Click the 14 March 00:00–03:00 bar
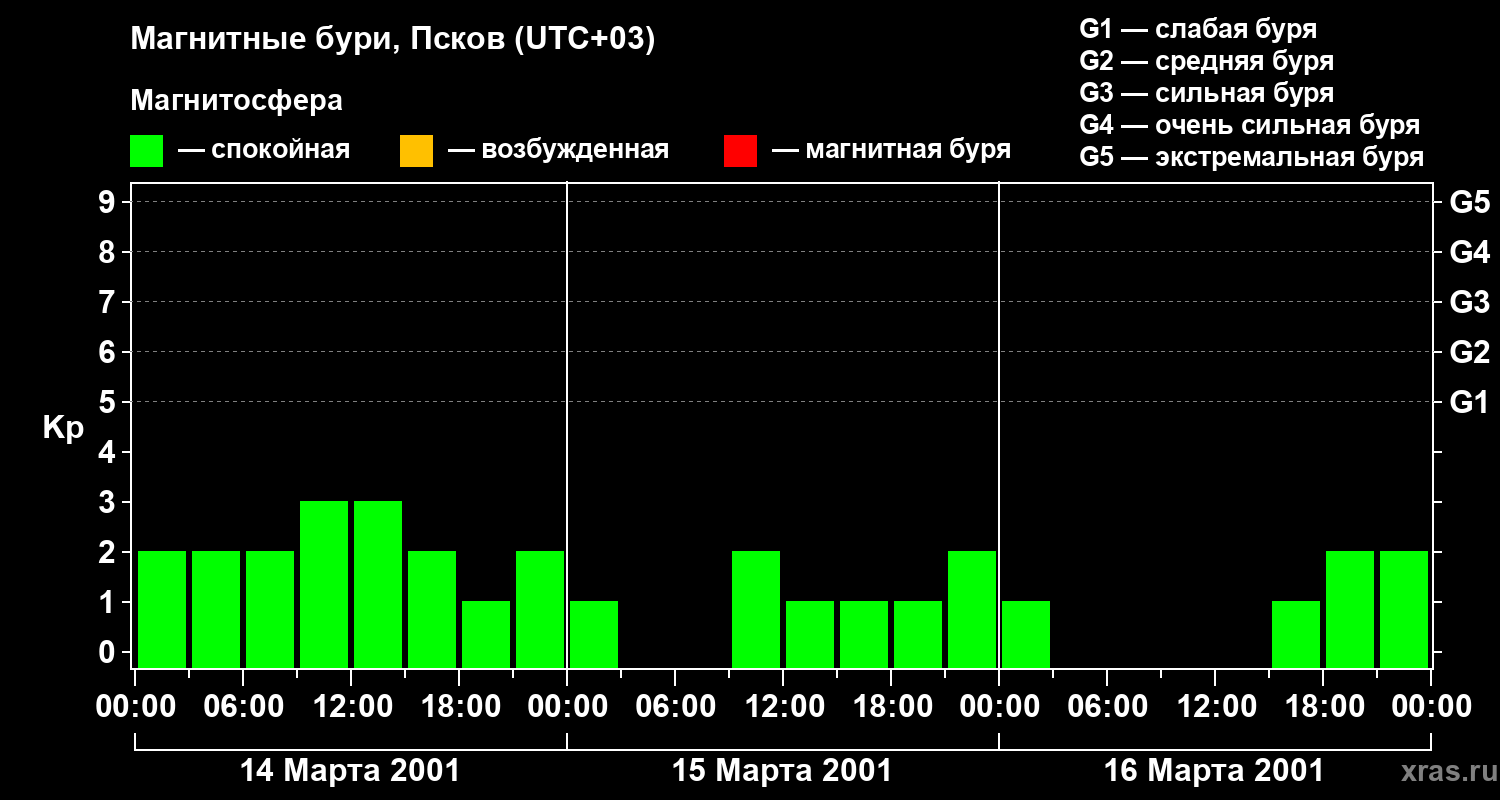This screenshot has height=800, width=1500. pos(162,609)
